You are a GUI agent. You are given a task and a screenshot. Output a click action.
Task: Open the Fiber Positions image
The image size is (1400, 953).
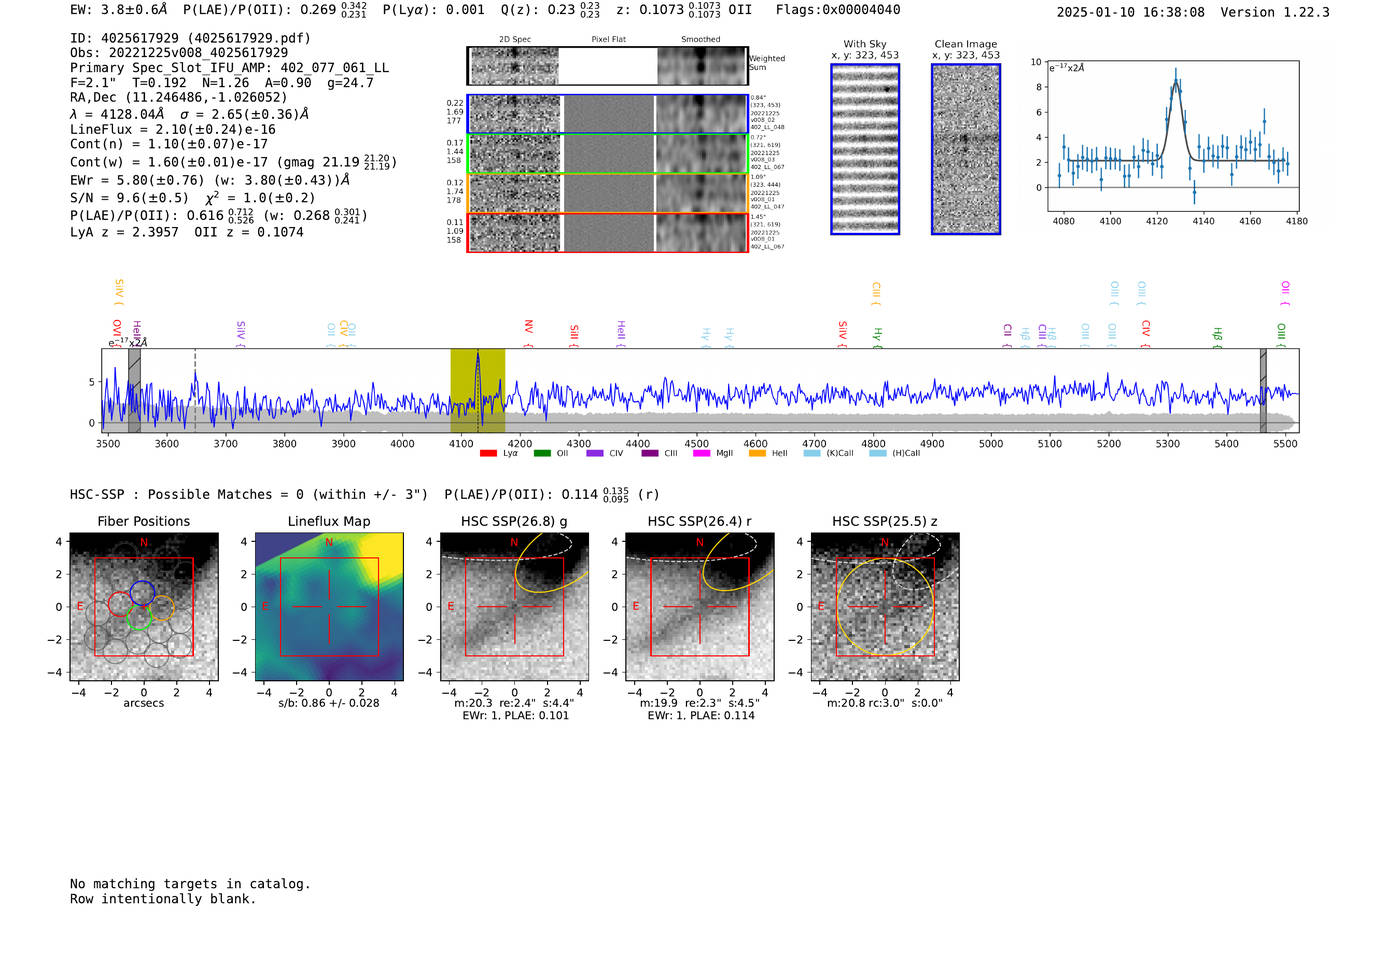pos(144,607)
